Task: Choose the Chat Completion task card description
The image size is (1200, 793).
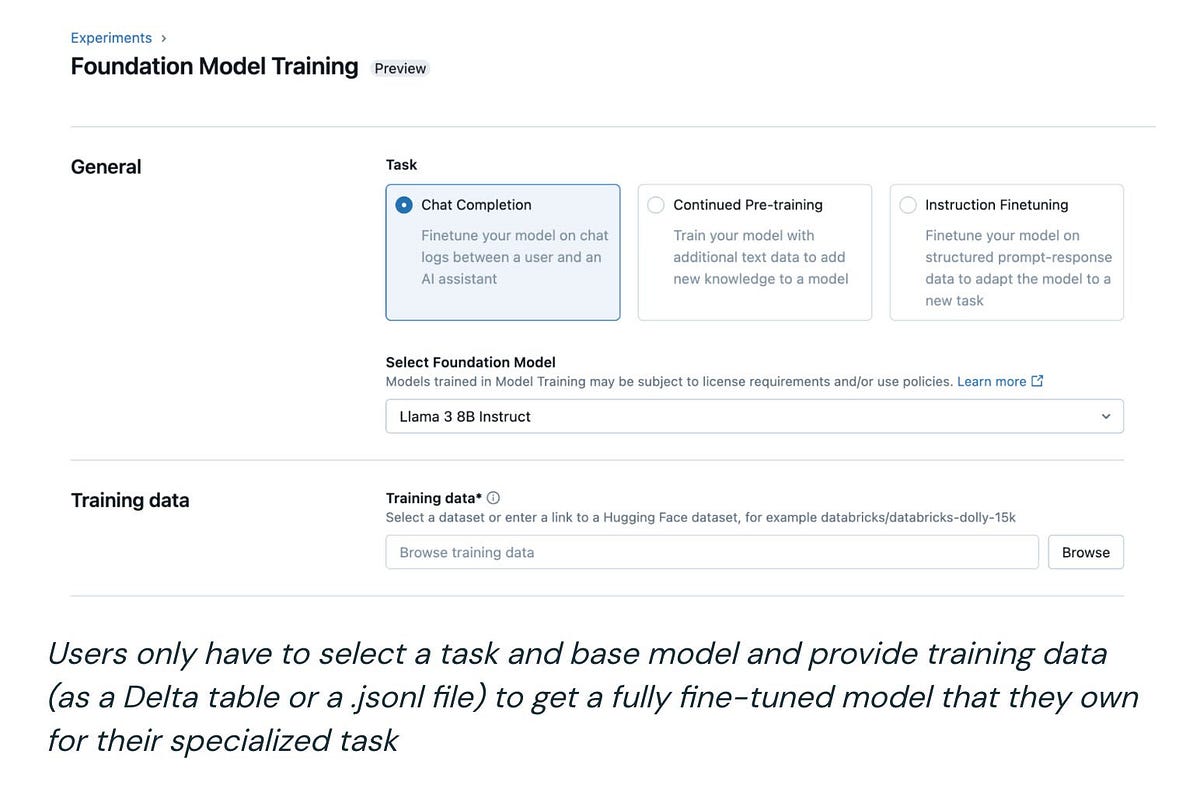Action: coord(515,257)
